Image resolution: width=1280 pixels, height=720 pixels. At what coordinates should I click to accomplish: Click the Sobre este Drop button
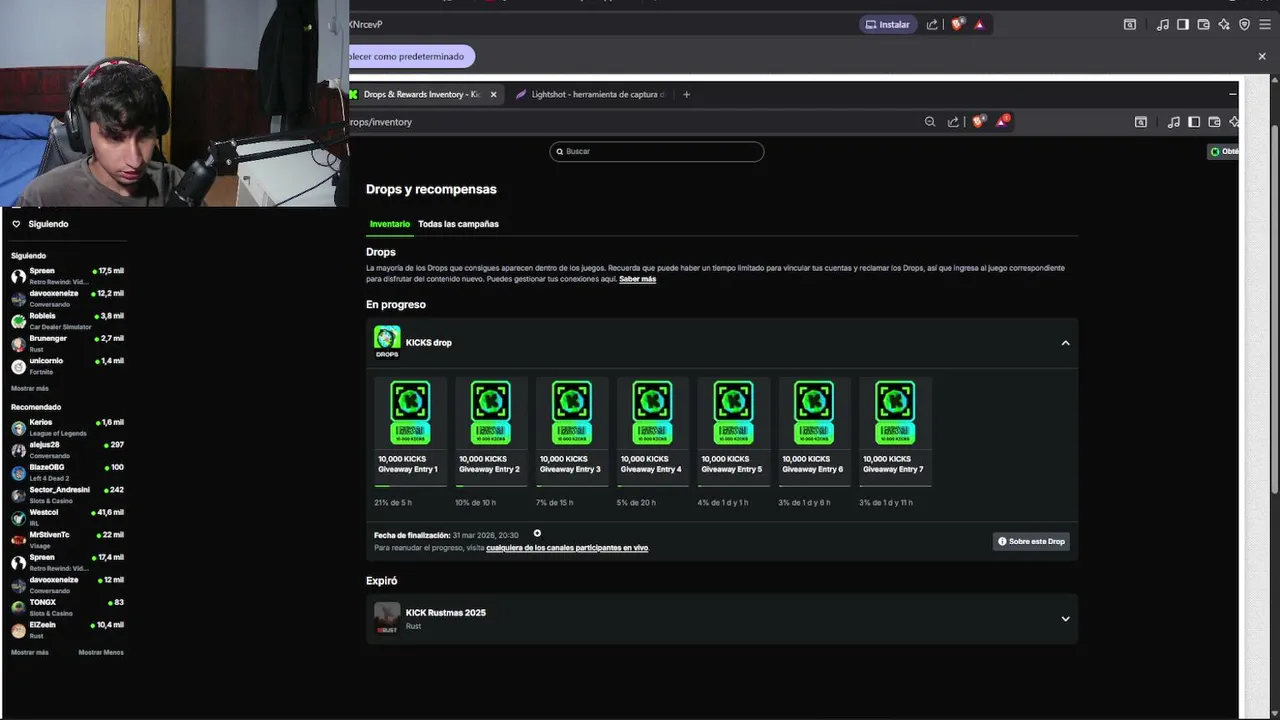1031,541
